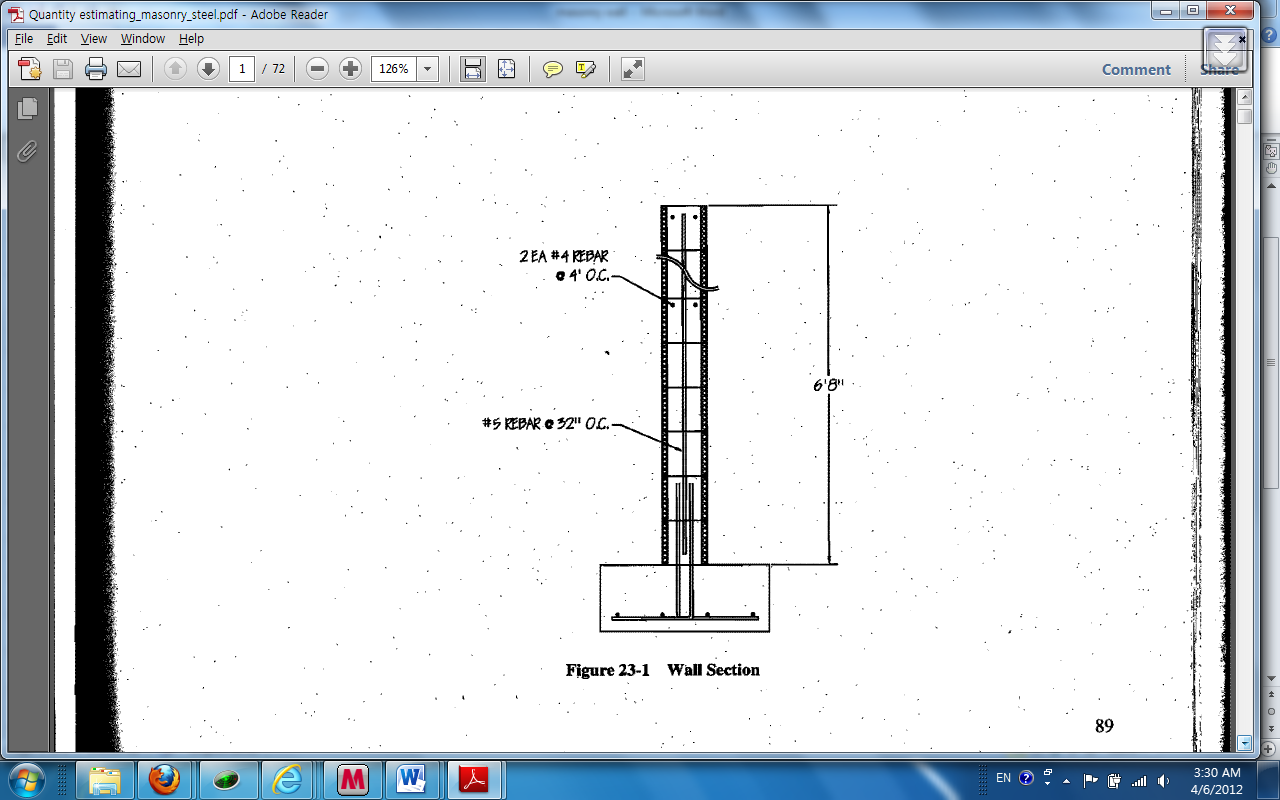Toggle Fit Width page view
Screen dimensions: 1280x800
point(471,69)
